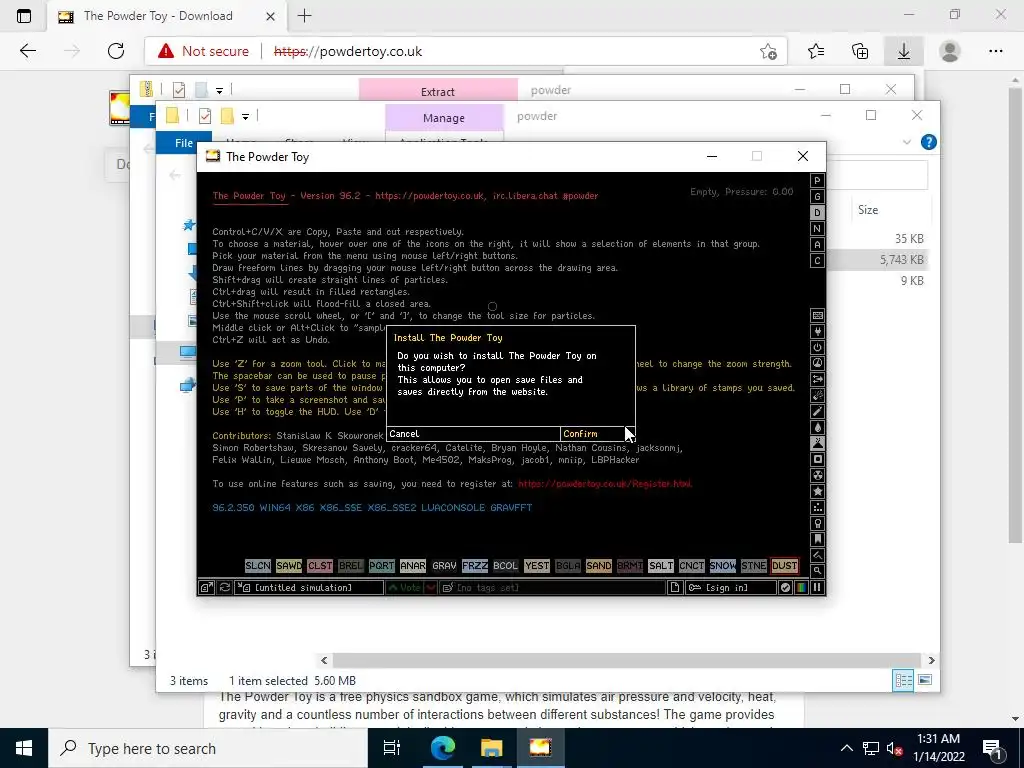Click the new blank simulation page icon
Image resolution: width=1024 pixels, height=768 pixels.
coord(675,587)
